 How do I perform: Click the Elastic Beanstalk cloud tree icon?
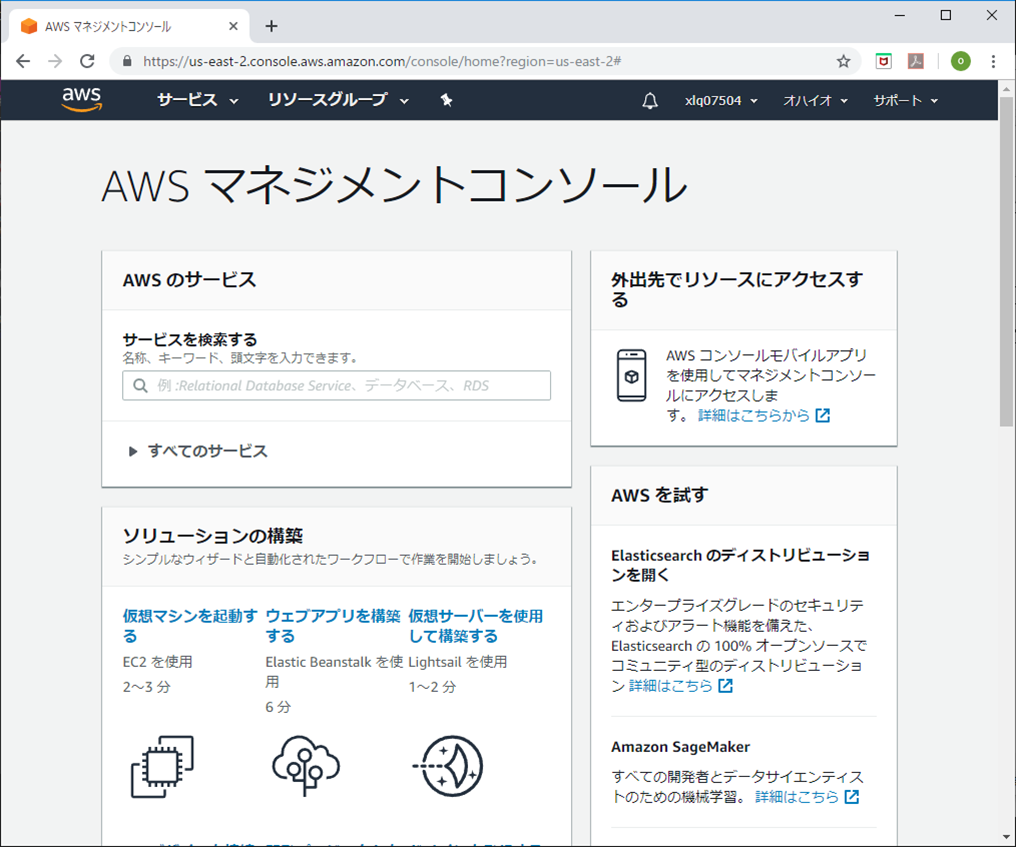point(306,766)
